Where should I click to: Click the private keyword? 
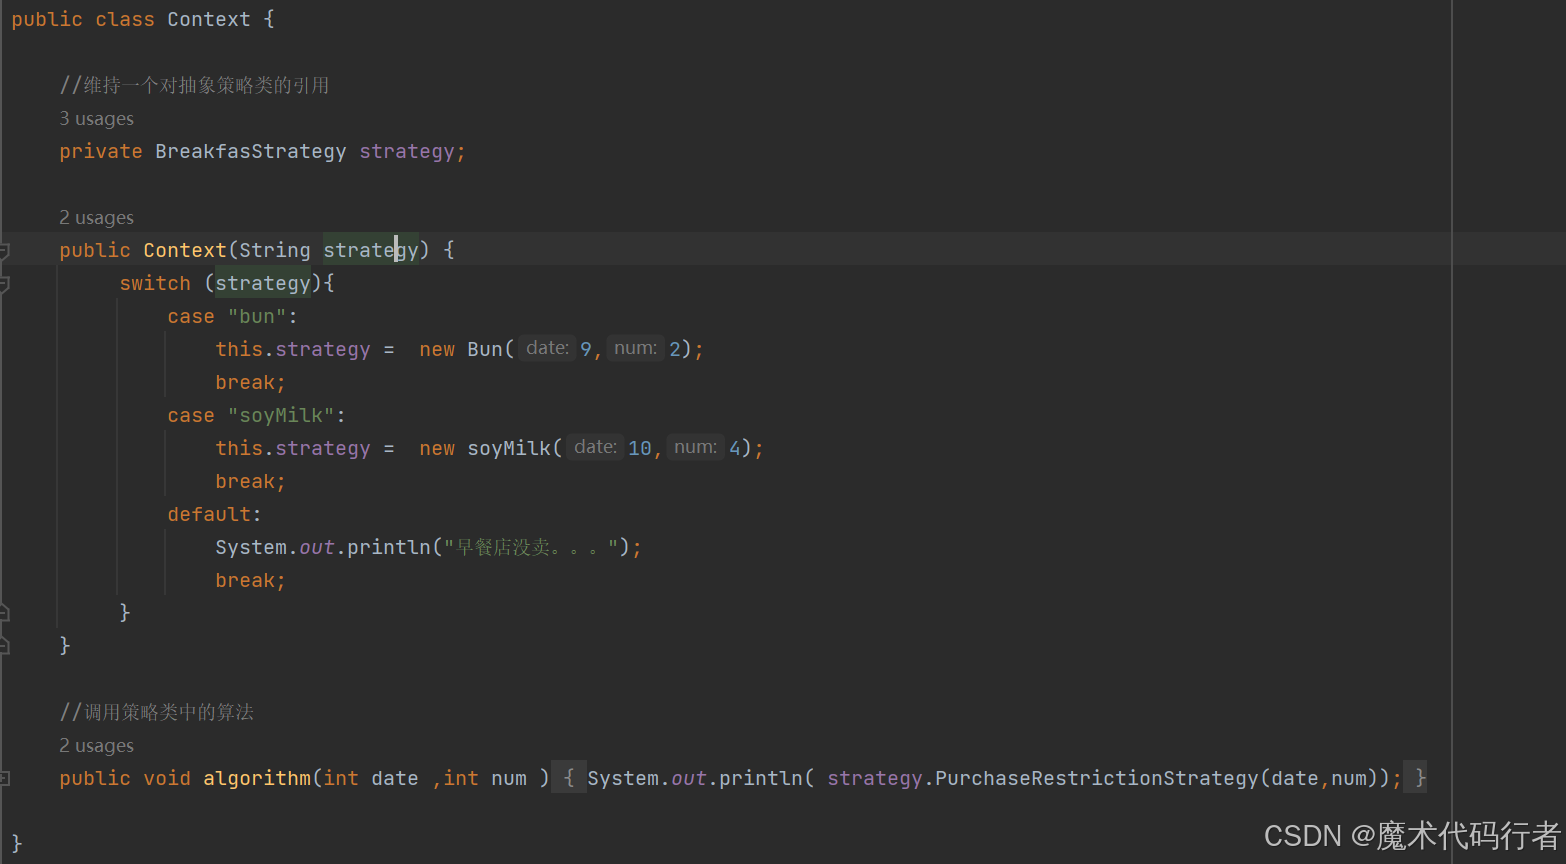pyautogui.click(x=101, y=151)
